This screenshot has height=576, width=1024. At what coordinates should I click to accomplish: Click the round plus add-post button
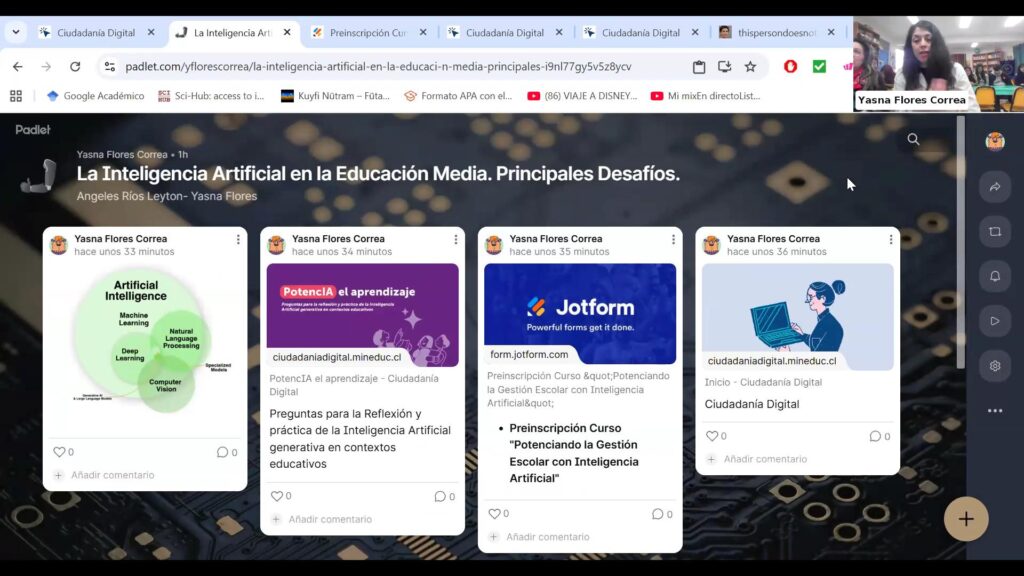[966, 519]
